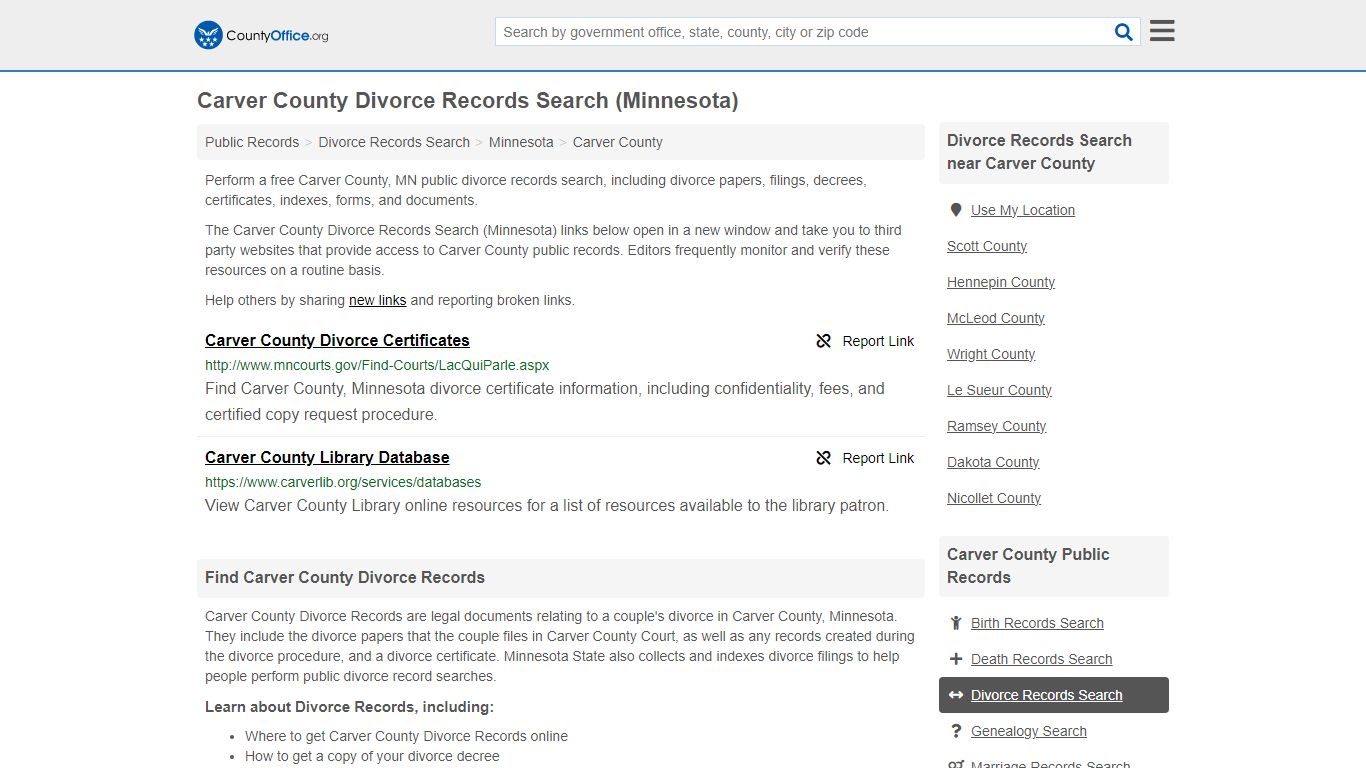Open Dakota County link
Viewport: 1366px width, 768px height.
point(993,462)
